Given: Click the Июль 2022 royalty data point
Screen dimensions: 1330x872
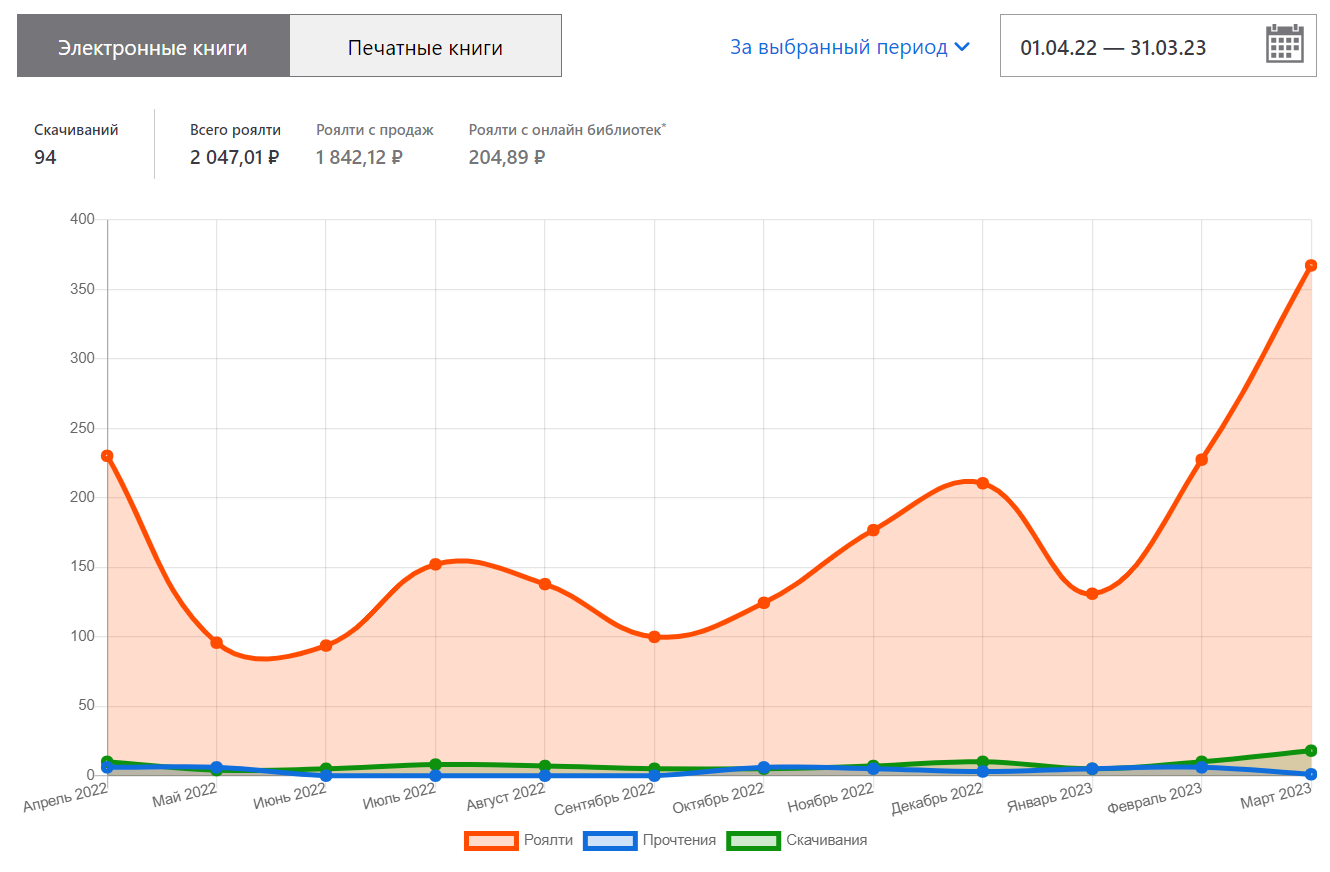Looking at the screenshot, I should [x=435, y=564].
